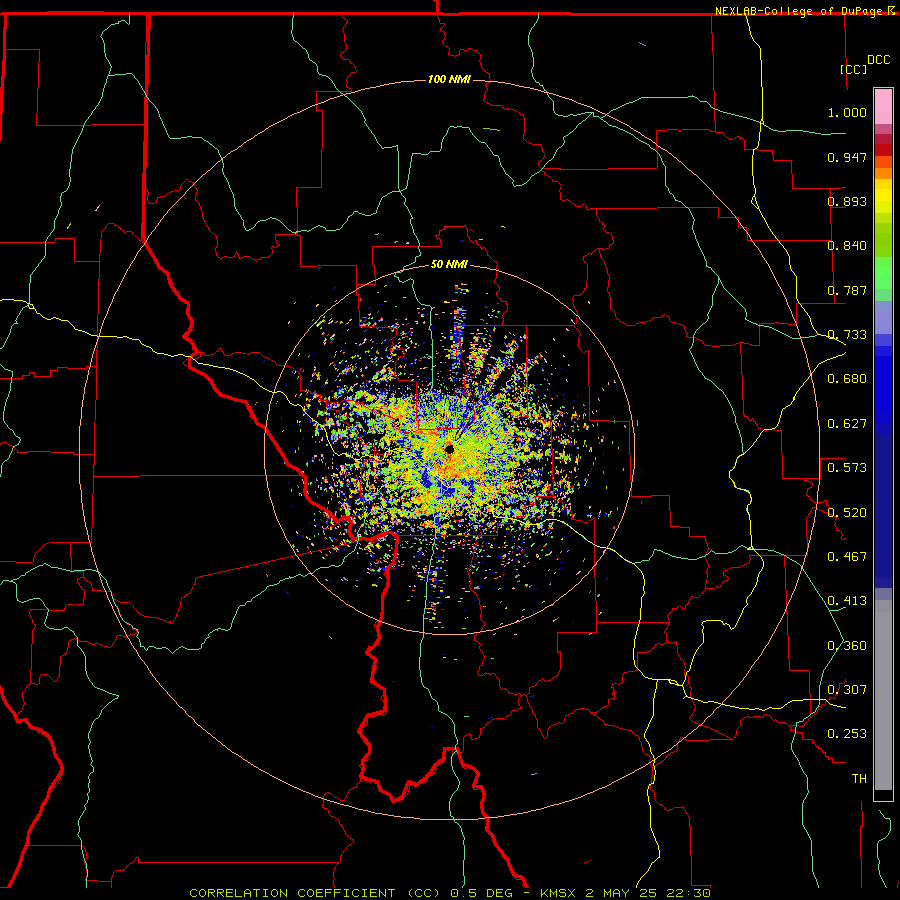This screenshot has width=900, height=900.
Task: Pick the pink top segment of color bar
Action: pyautogui.click(x=883, y=106)
